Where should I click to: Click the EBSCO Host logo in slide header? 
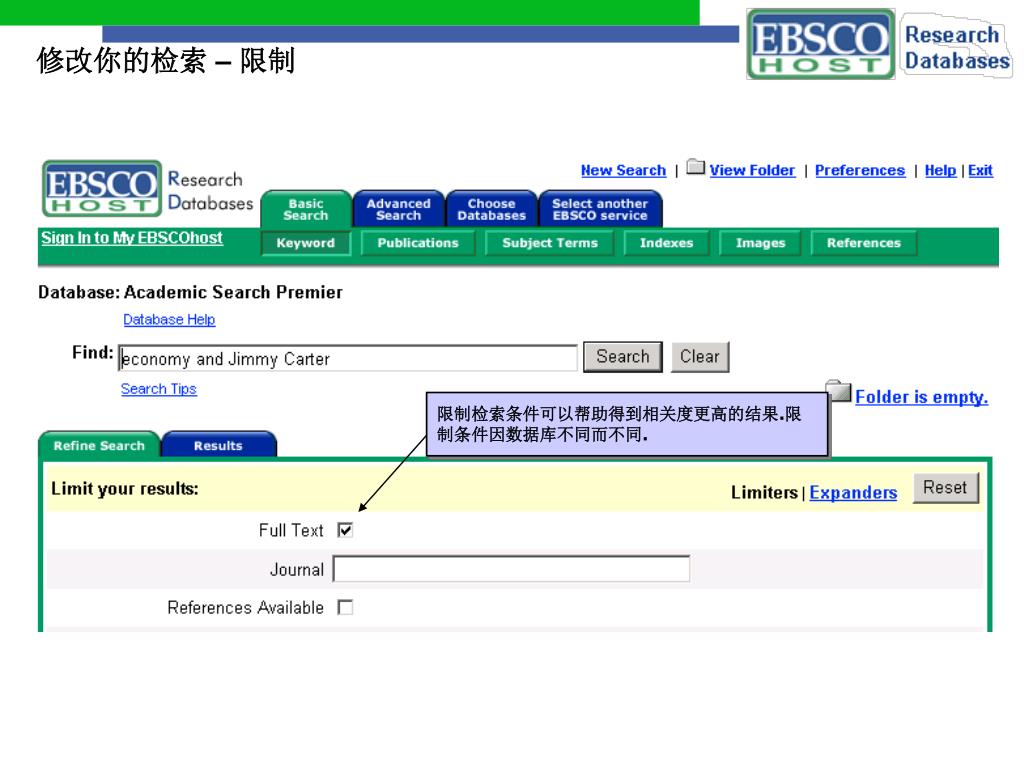820,44
